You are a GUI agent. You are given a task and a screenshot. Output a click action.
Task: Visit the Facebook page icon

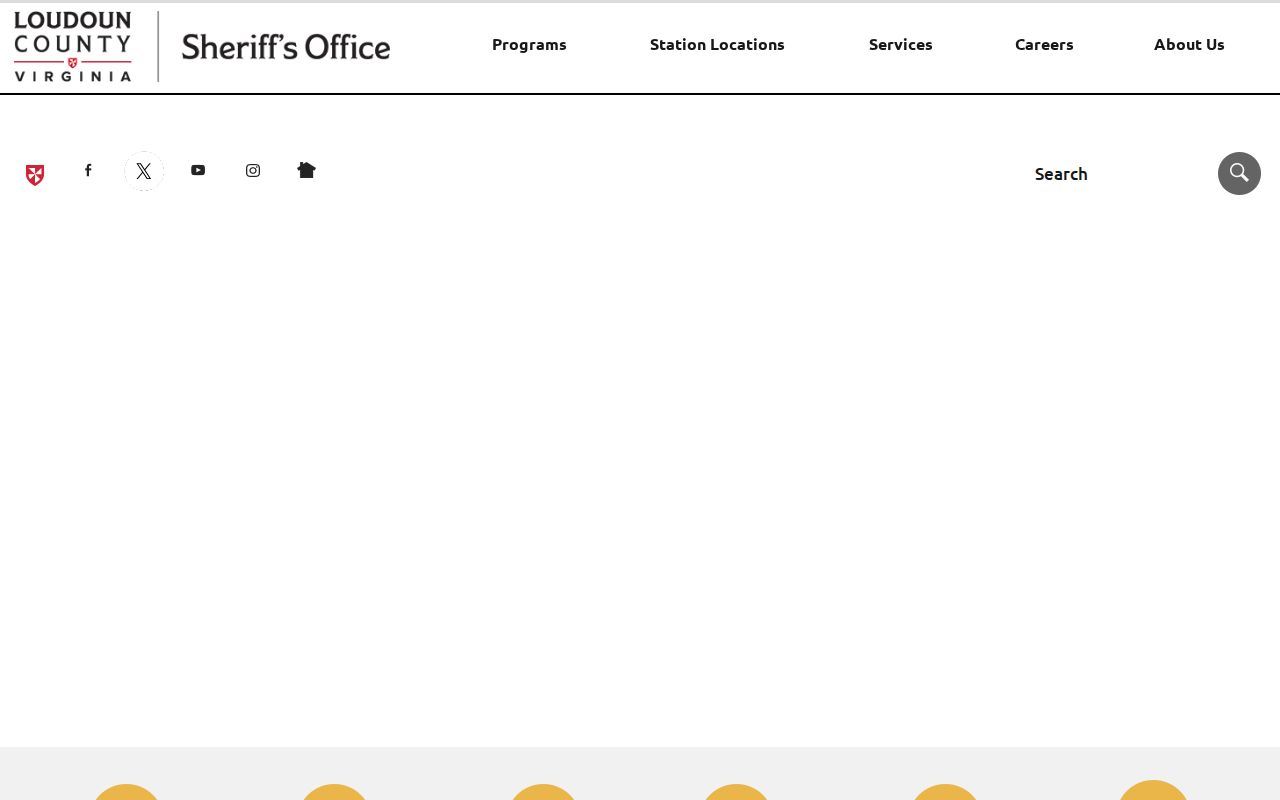88,170
